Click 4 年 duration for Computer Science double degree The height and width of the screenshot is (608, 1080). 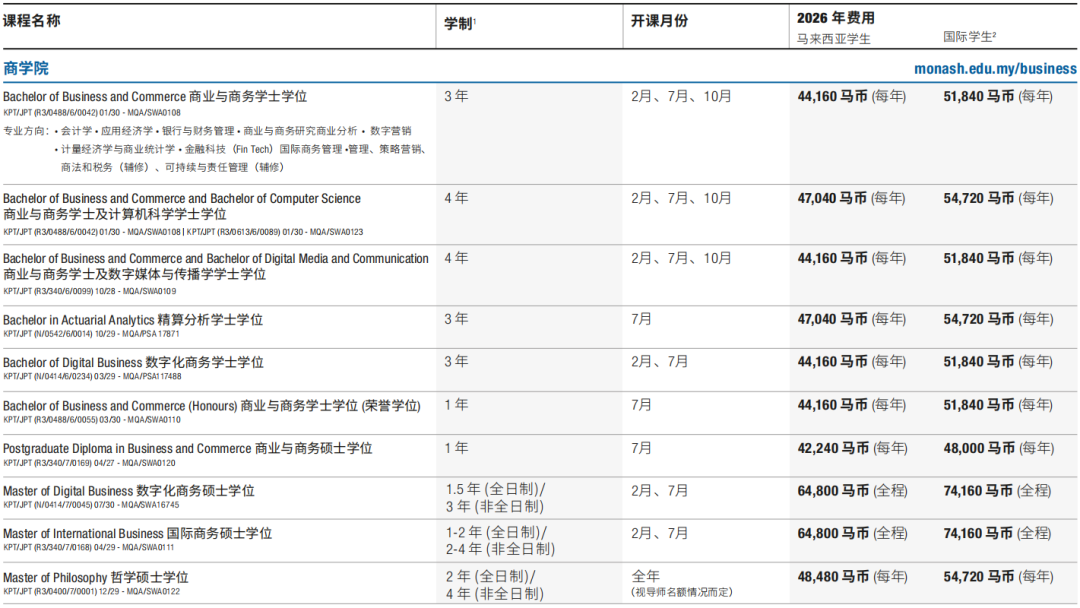(456, 198)
